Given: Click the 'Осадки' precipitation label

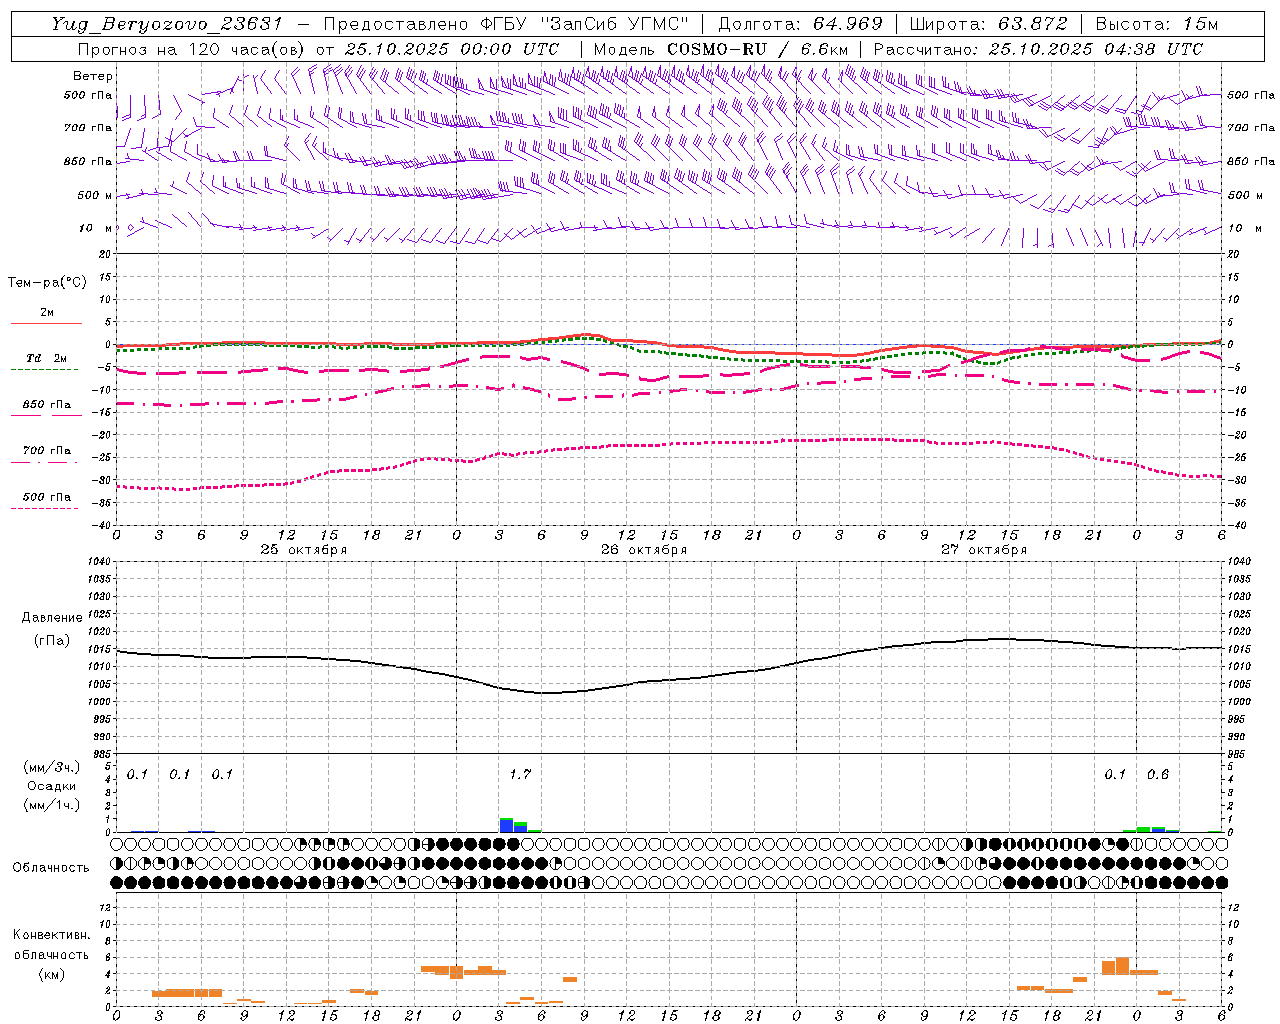Looking at the screenshot, I should [52, 786].
